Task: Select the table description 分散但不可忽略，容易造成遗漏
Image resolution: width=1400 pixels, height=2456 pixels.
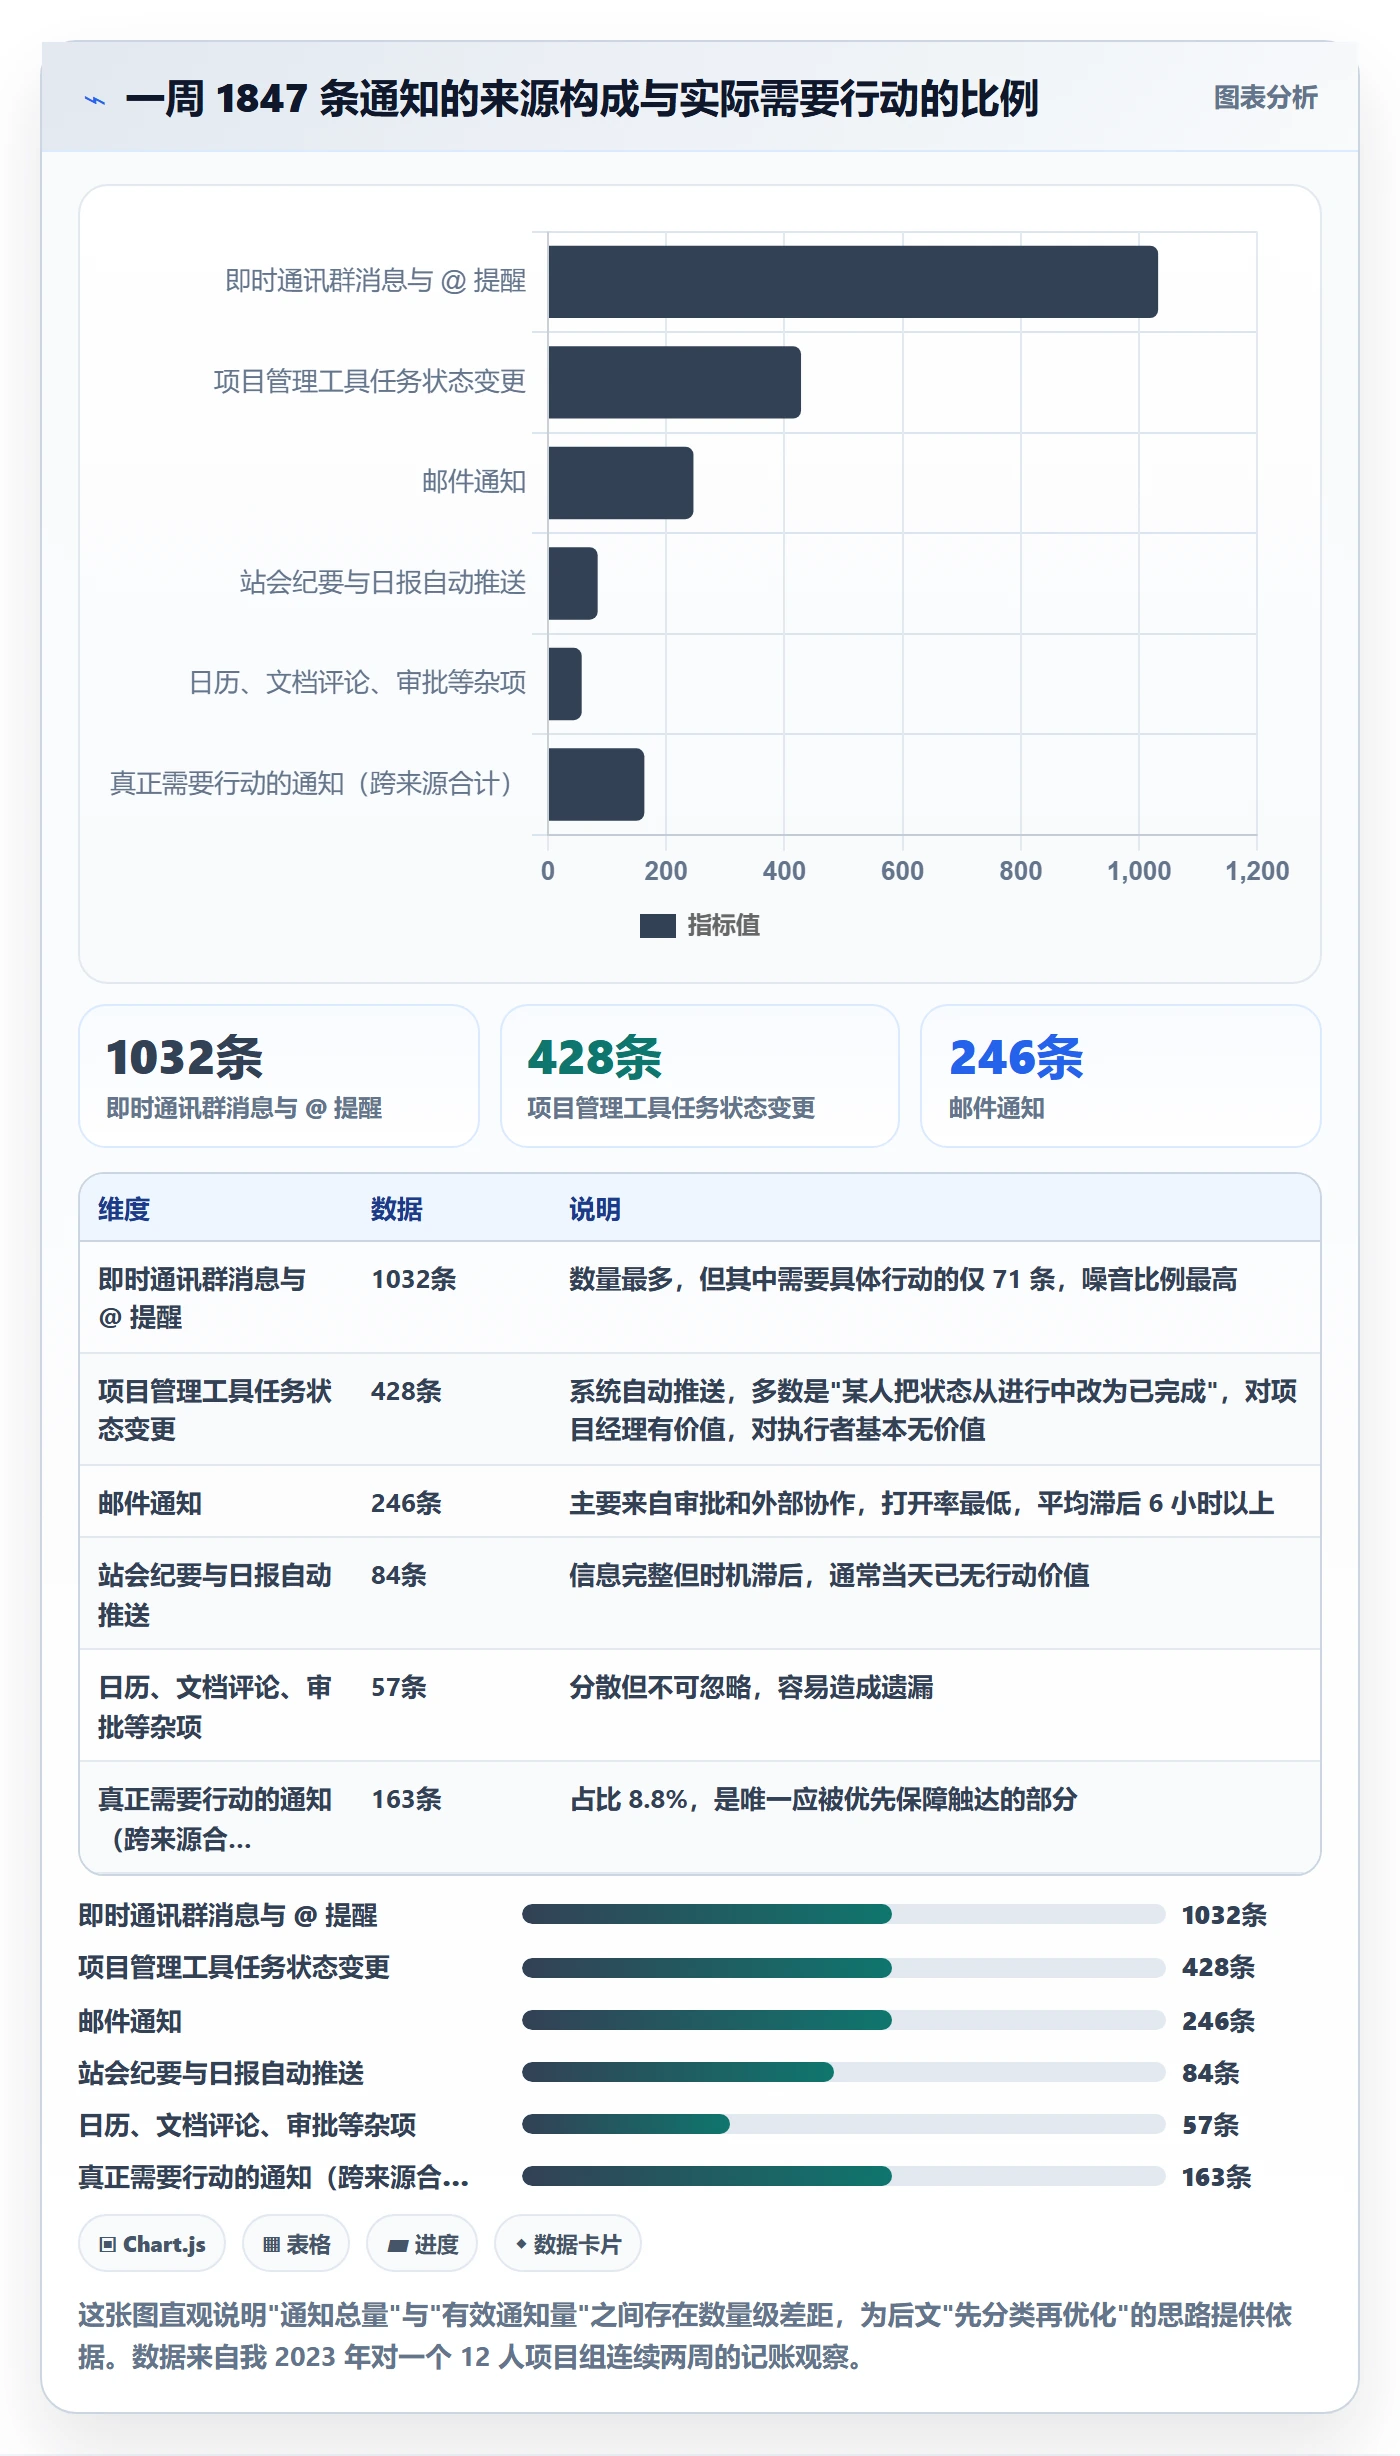Action: pyautogui.click(x=751, y=1687)
